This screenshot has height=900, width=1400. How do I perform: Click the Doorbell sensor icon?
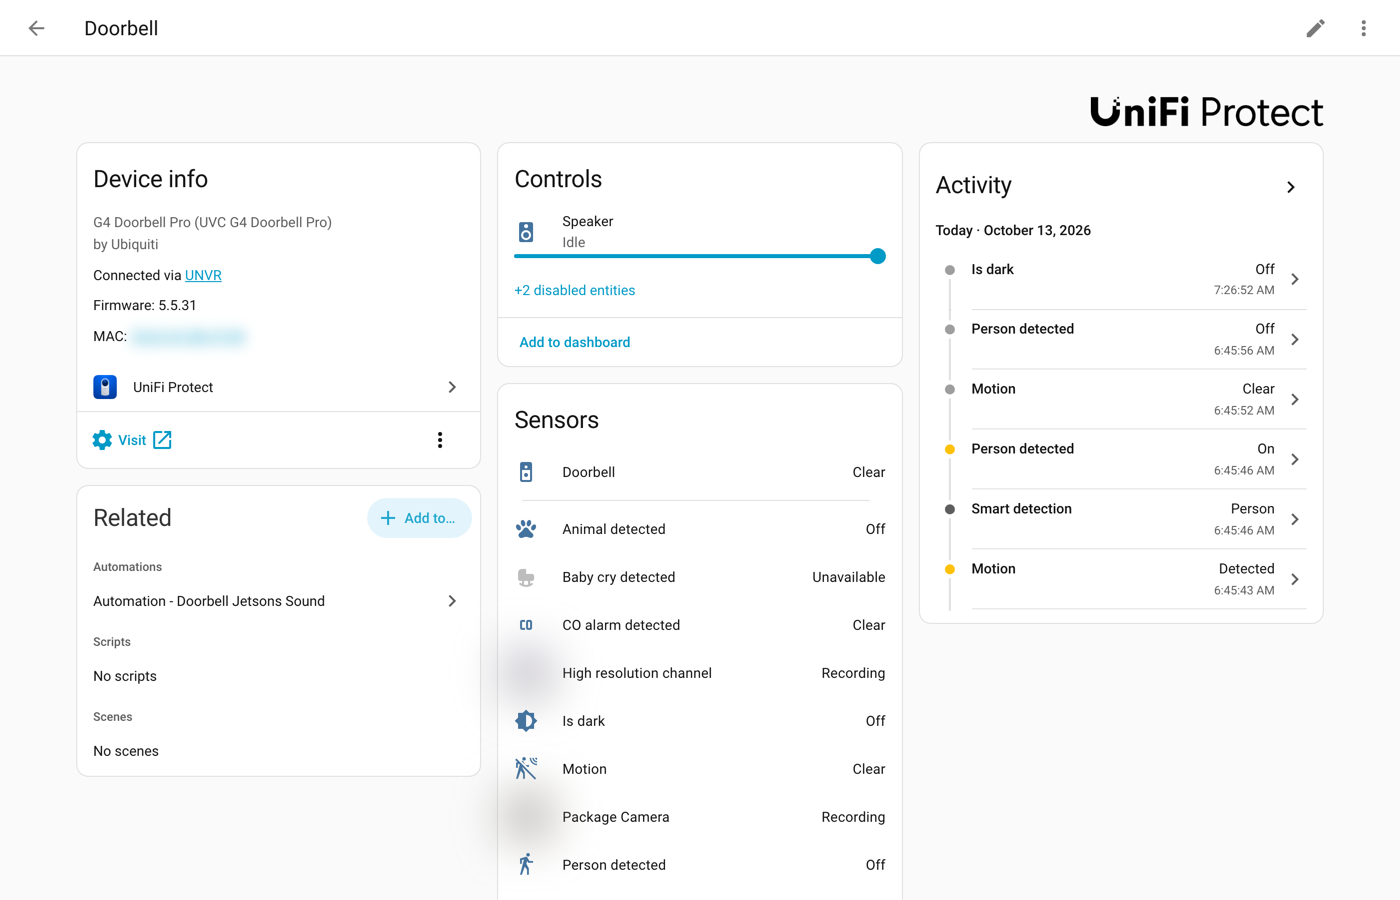point(526,472)
